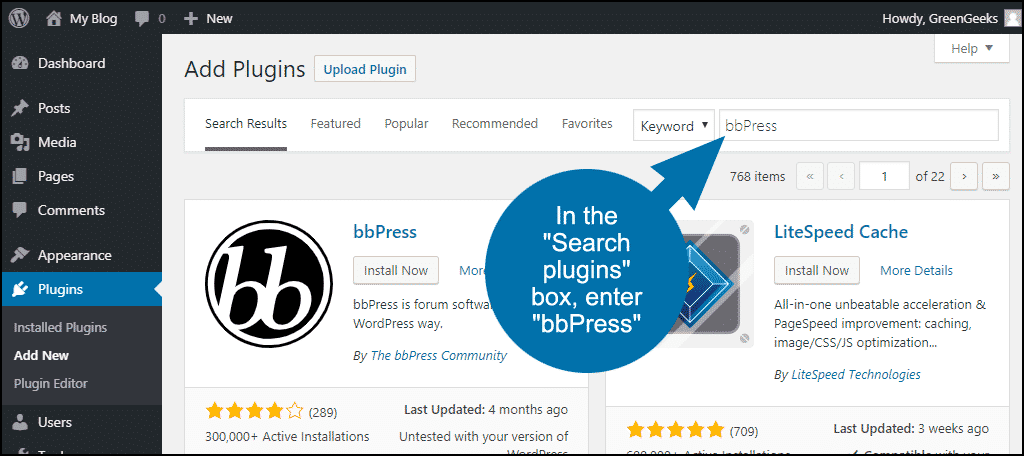Open LiteSpeed Technologies author link
Image resolution: width=1024 pixels, height=456 pixels.
click(856, 374)
